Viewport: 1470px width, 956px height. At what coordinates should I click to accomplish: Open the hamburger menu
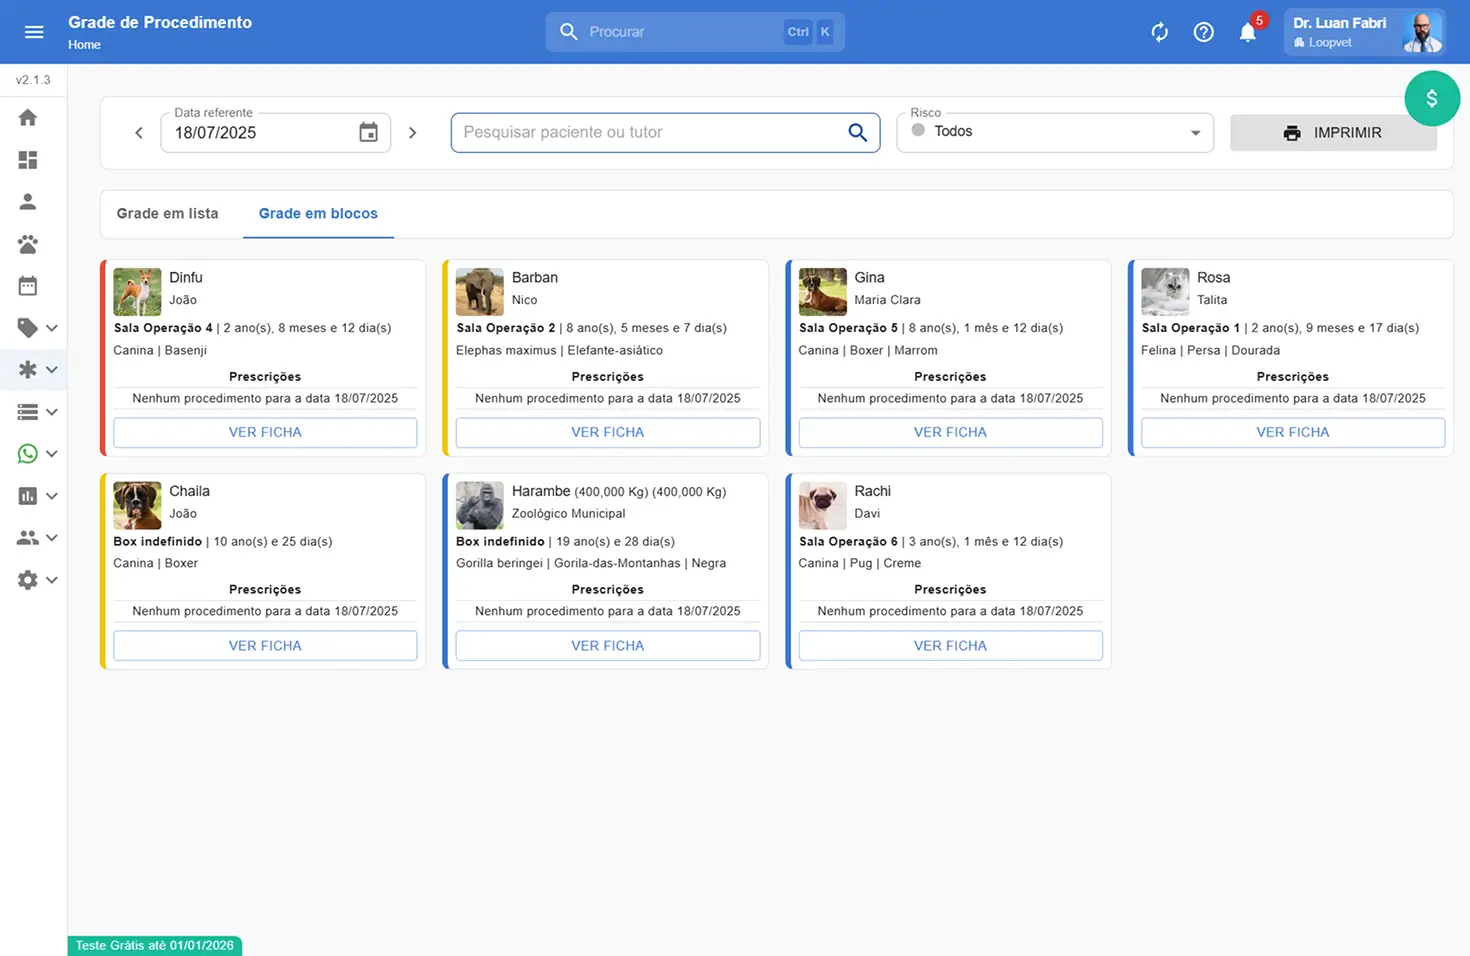pyautogui.click(x=34, y=32)
